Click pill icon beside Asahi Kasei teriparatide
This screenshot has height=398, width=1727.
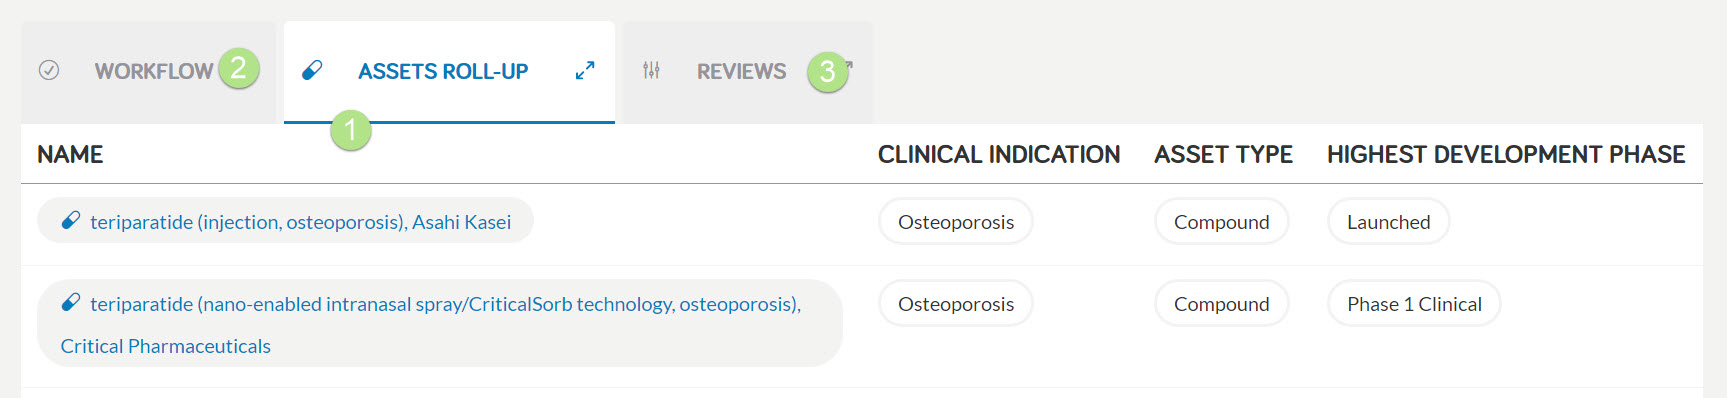[x=70, y=220]
